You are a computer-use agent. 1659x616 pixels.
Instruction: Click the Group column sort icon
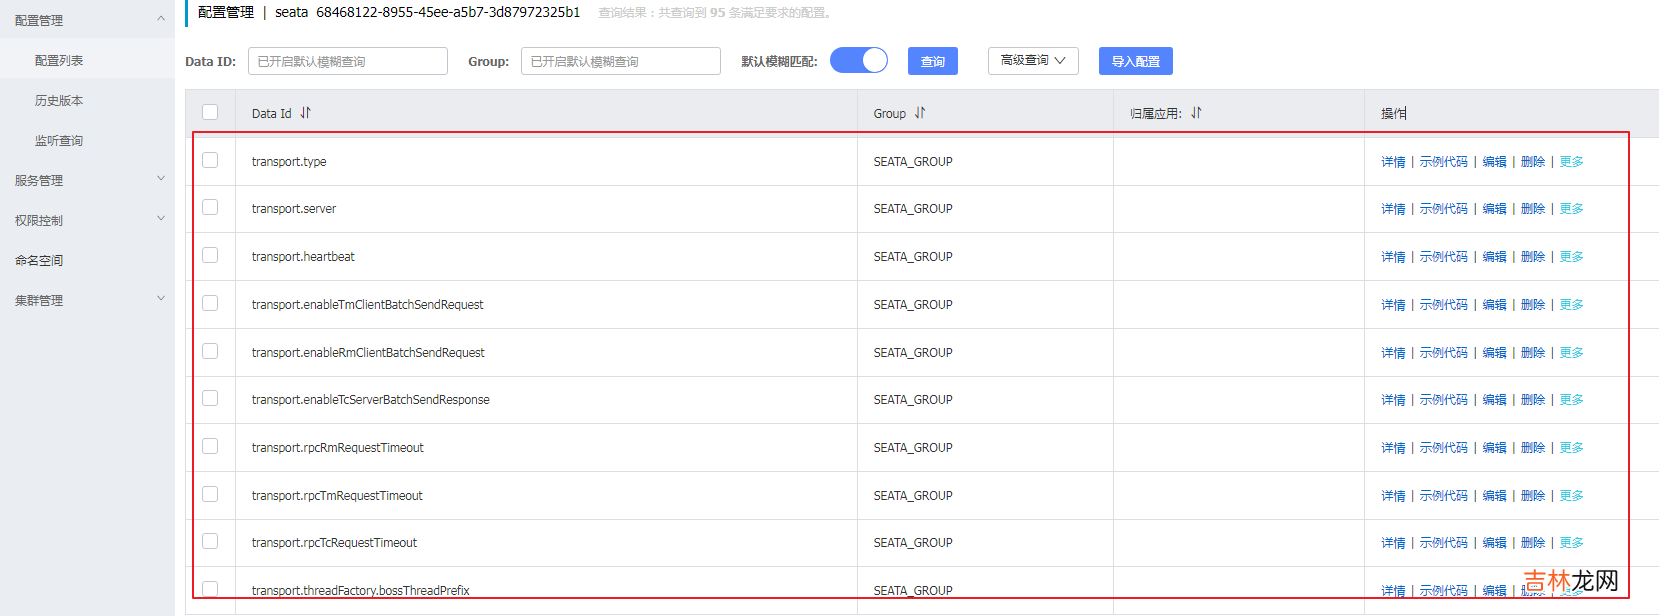coord(920,113)
